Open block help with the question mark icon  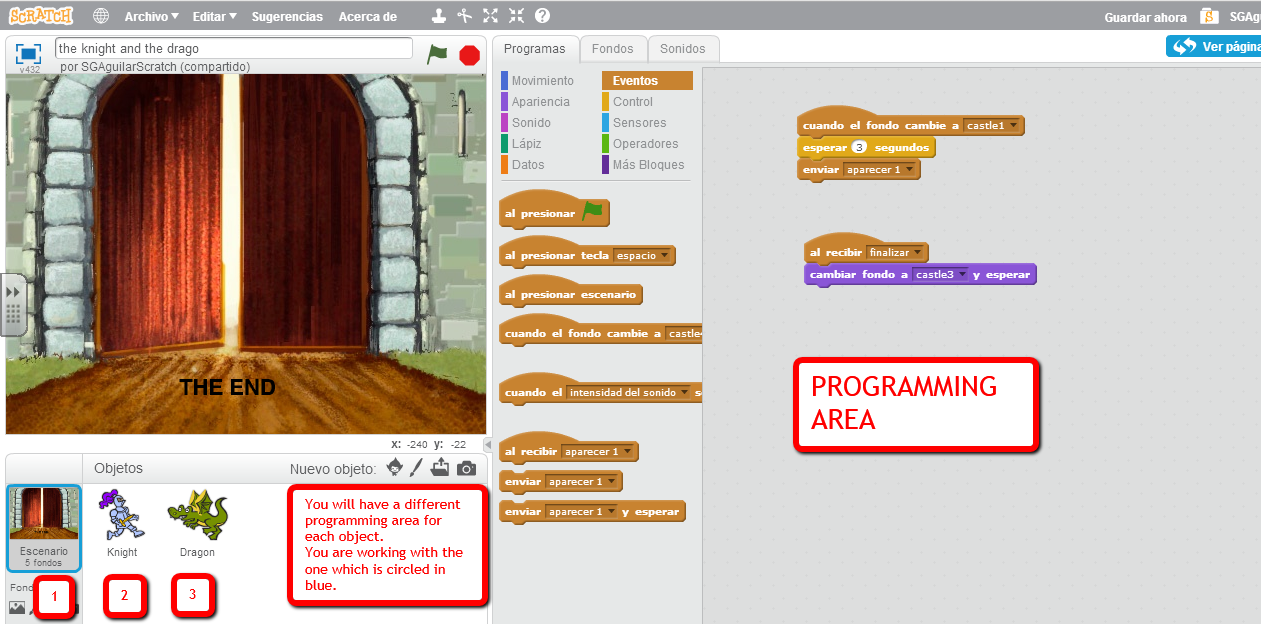click(541, 15)
